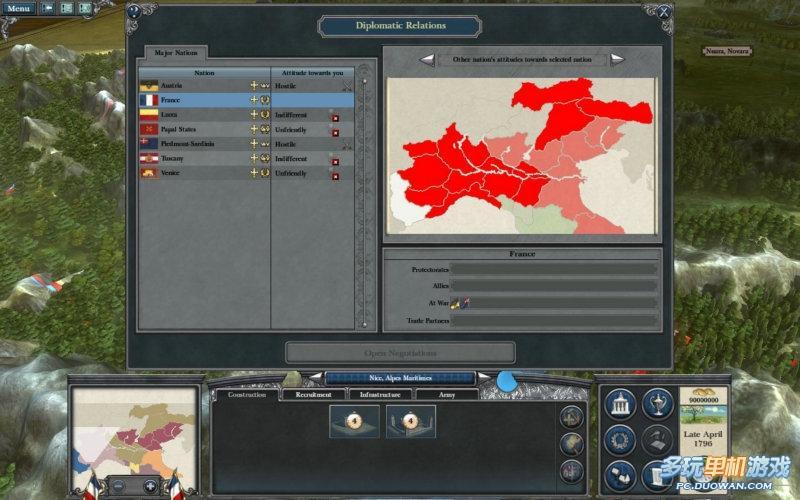Open the laurel wreath diplomacy button

click(620, 440)
